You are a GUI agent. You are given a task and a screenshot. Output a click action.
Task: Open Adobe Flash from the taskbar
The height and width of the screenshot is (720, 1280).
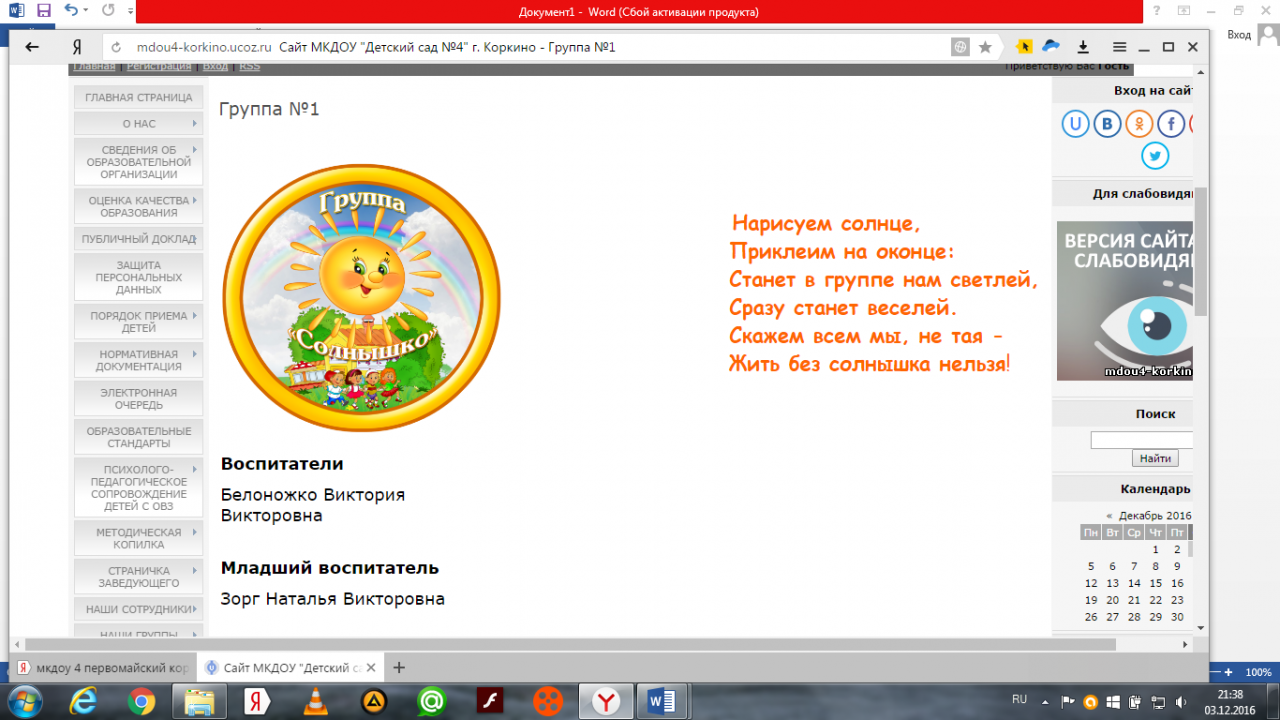(x=490, y=701)
